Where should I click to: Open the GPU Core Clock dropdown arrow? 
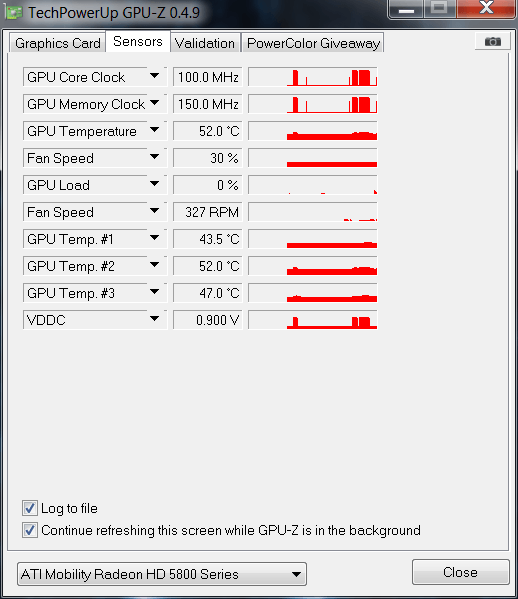155,76
